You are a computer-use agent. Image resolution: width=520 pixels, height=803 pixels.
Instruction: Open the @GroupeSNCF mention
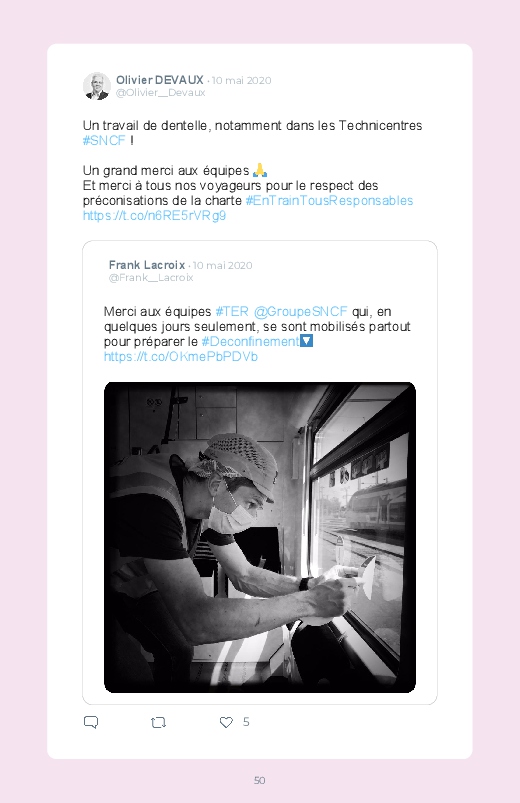(301, 311)
